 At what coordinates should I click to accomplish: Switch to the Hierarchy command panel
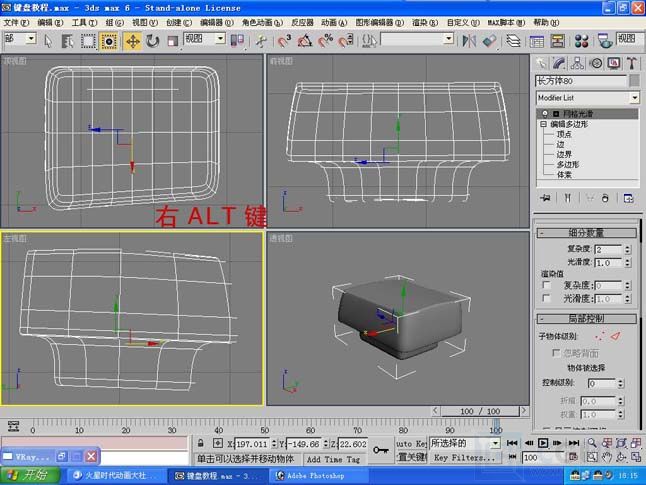point(577,63)
